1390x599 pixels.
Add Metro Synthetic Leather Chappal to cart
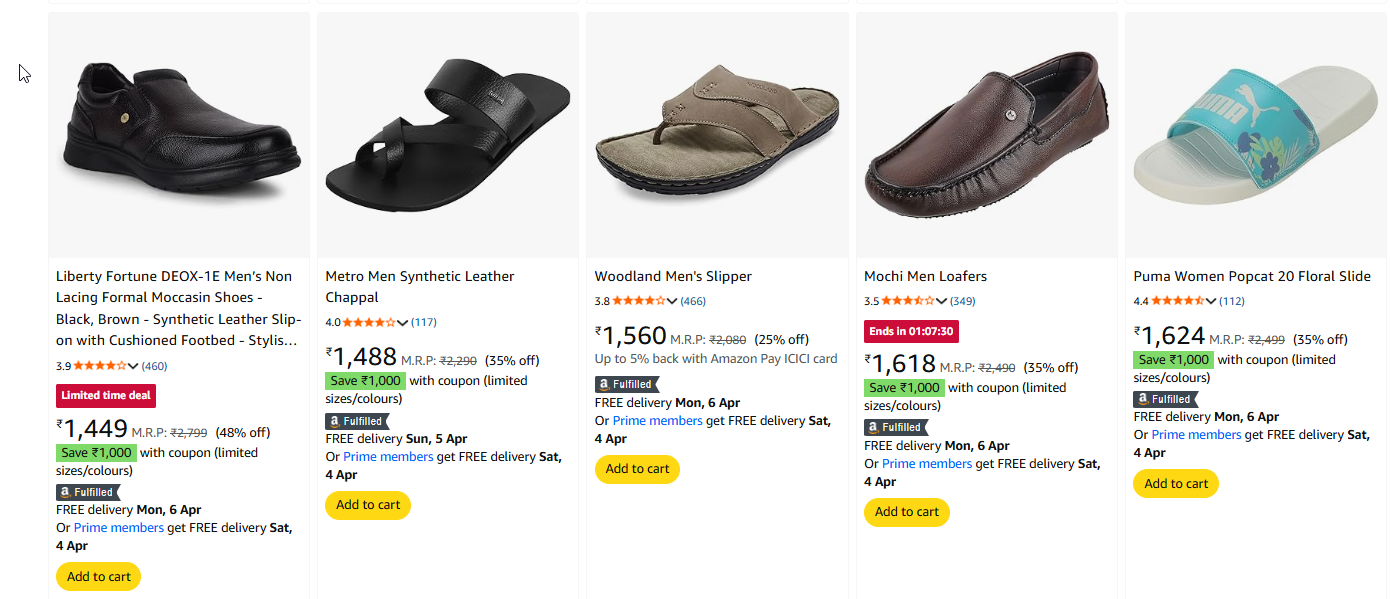coord(368,505)
